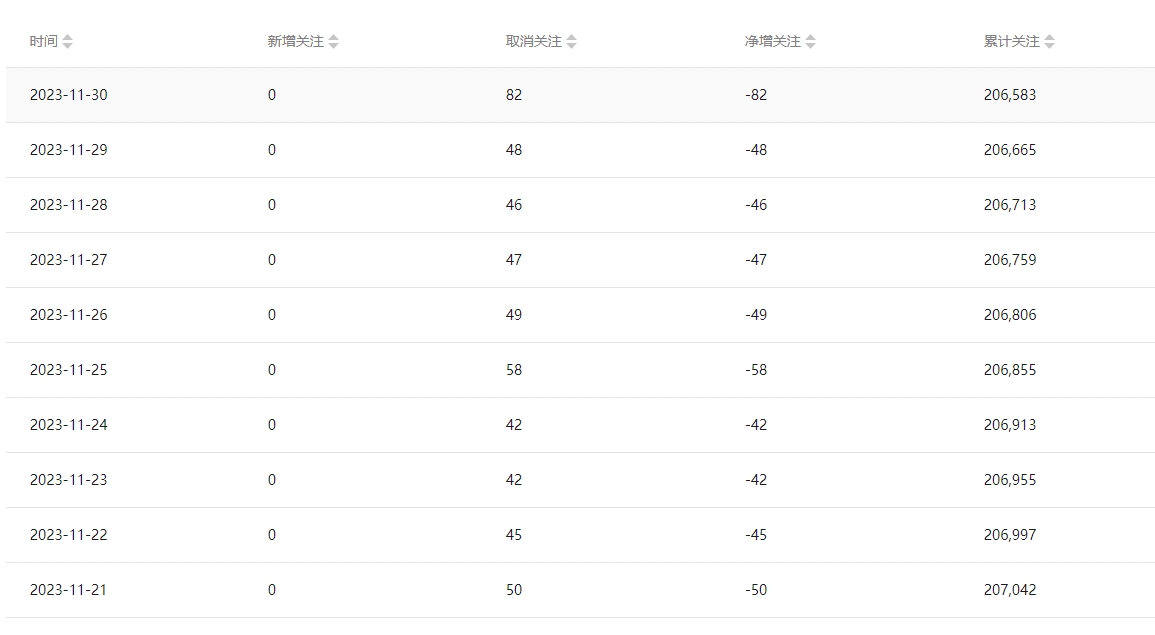Sort by 时间 column sort icon
This screenshot has height=635, width=1155.
(x=68, y=42)
